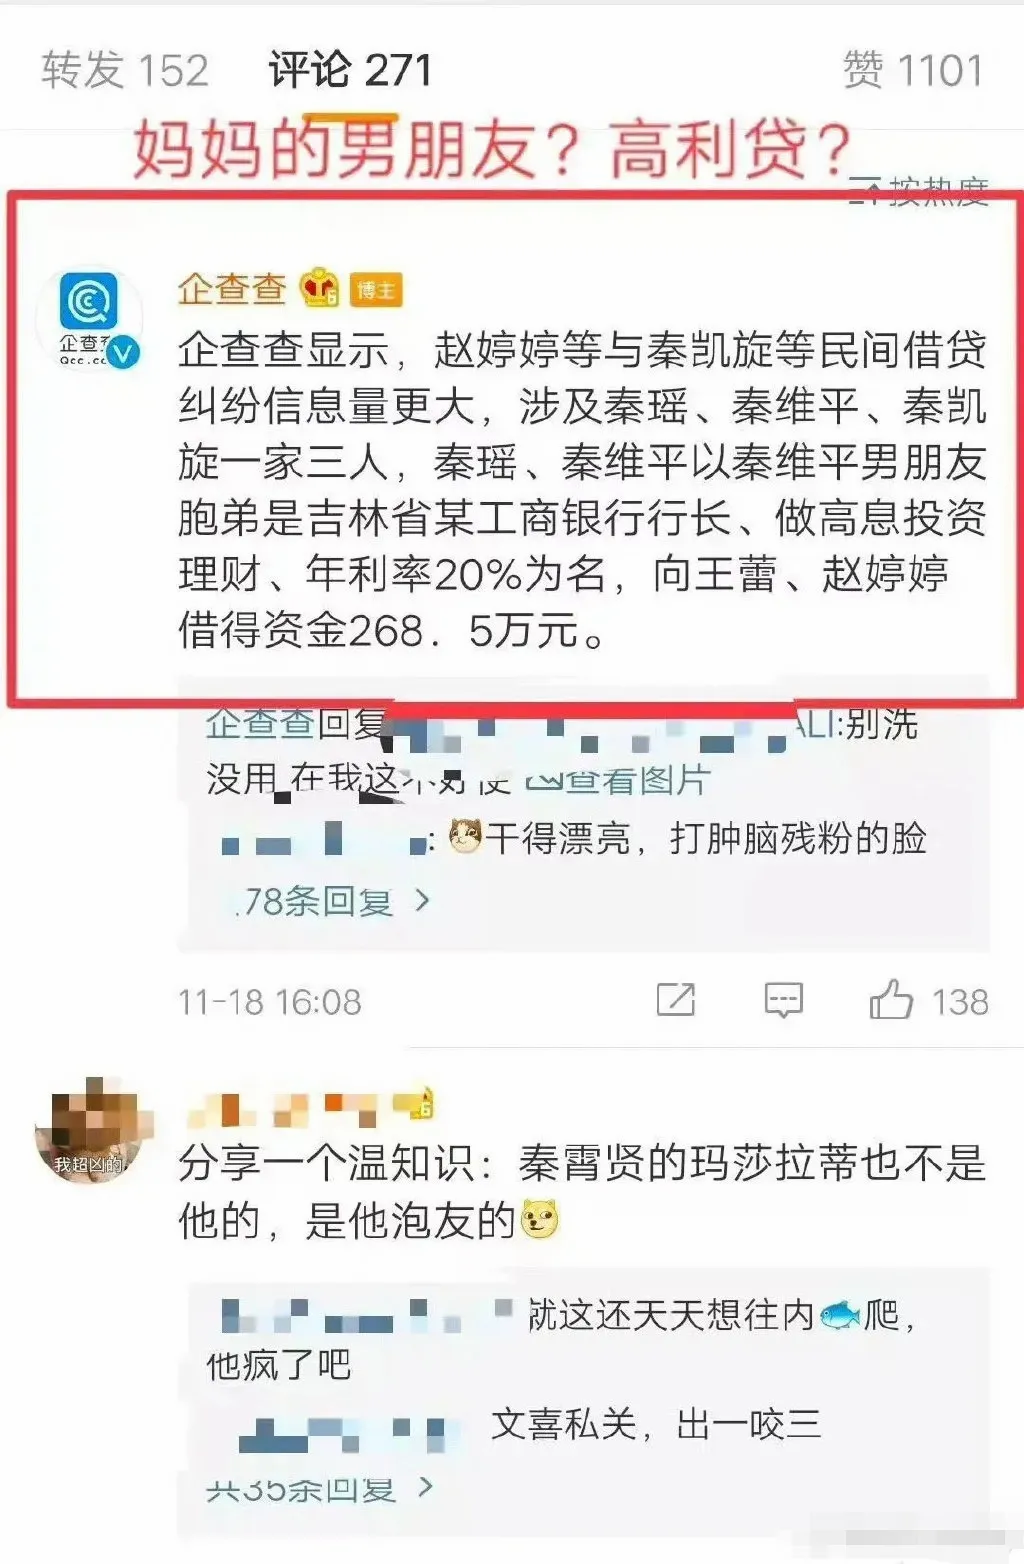This screenshot has height=1564, width=1024.
Task: Tap the comment beginning 分享一个温知识
Action: (582, 1191)
